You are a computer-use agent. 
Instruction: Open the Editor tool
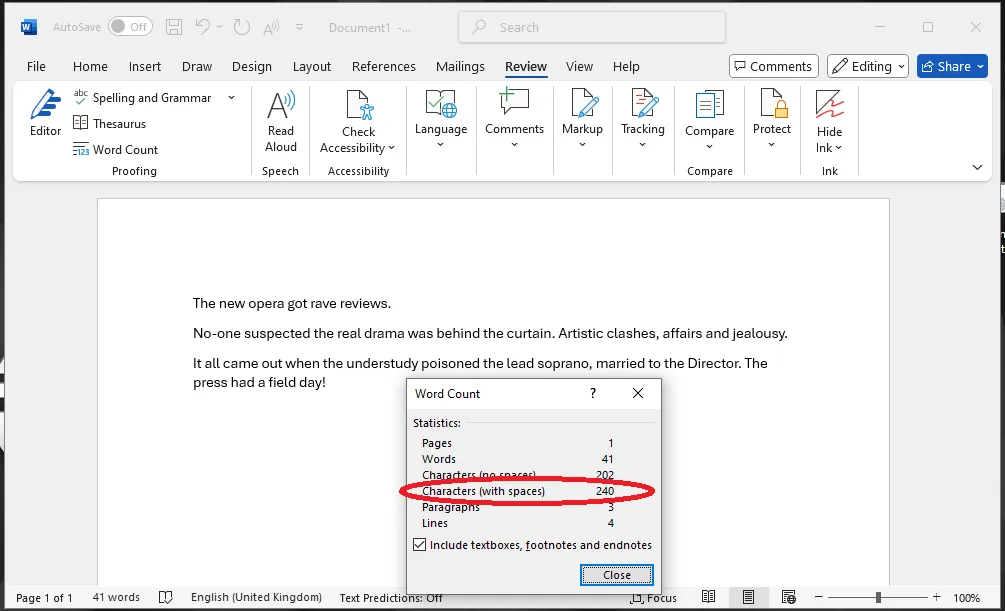point(46,113)
